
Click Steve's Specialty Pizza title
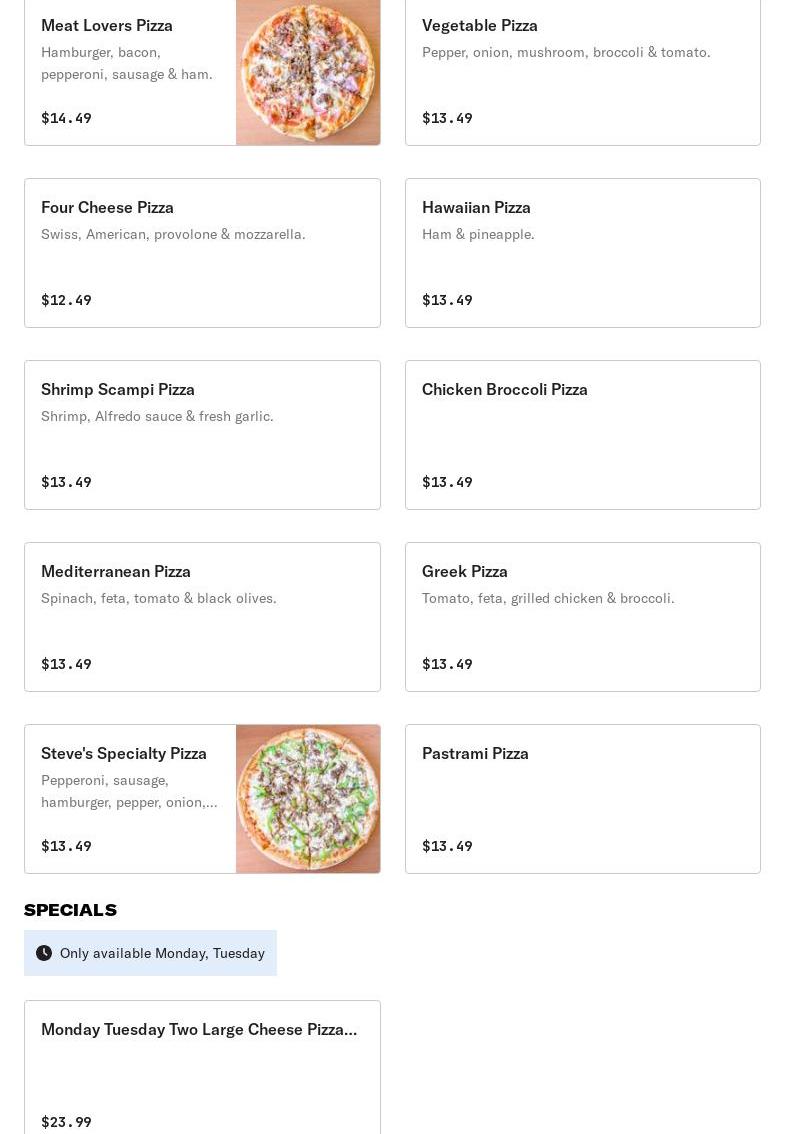[124, 753]
